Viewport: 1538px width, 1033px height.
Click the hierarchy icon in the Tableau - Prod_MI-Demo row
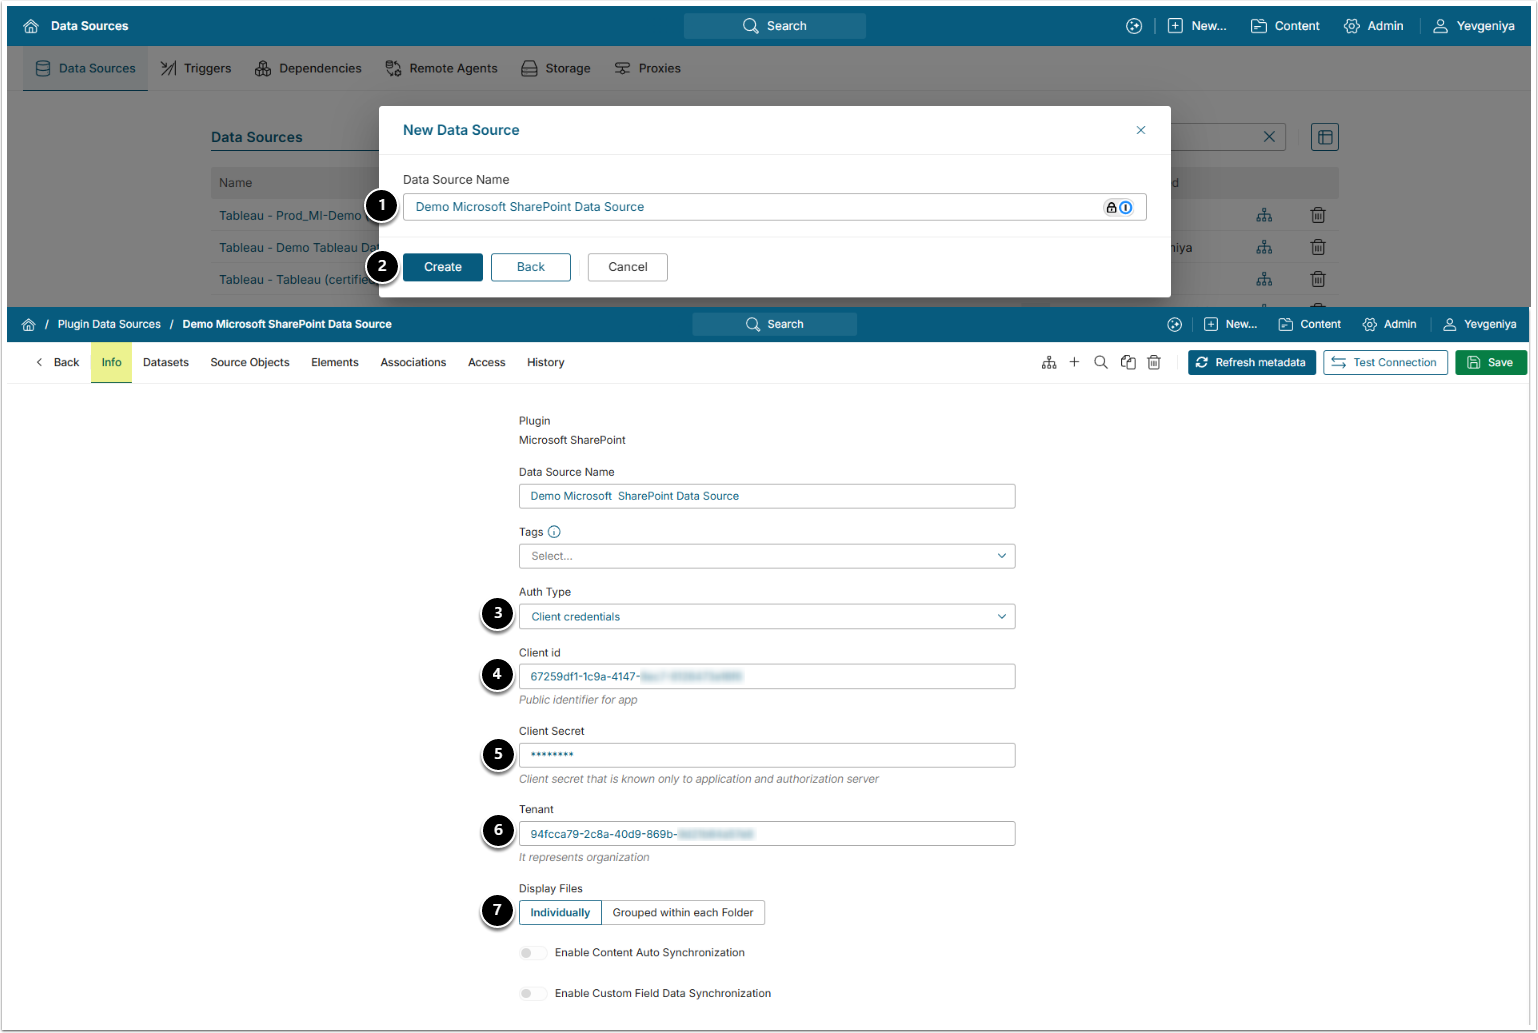1265,215
